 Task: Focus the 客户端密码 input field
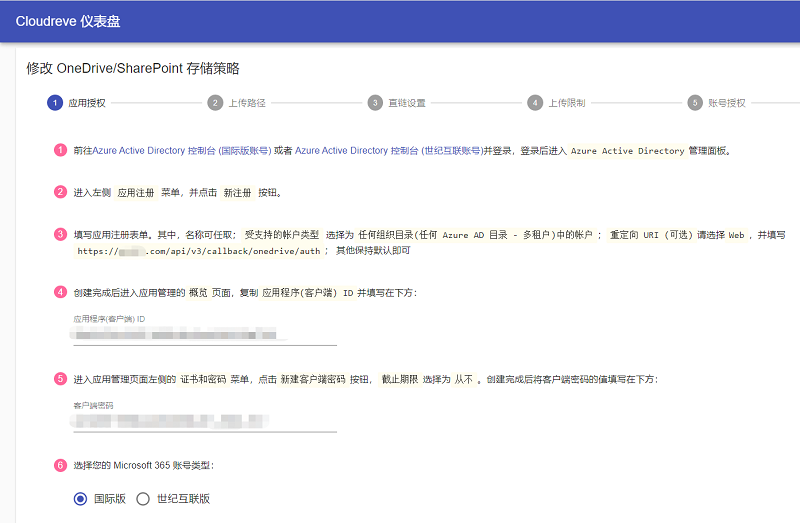click(x=205, y=422)
